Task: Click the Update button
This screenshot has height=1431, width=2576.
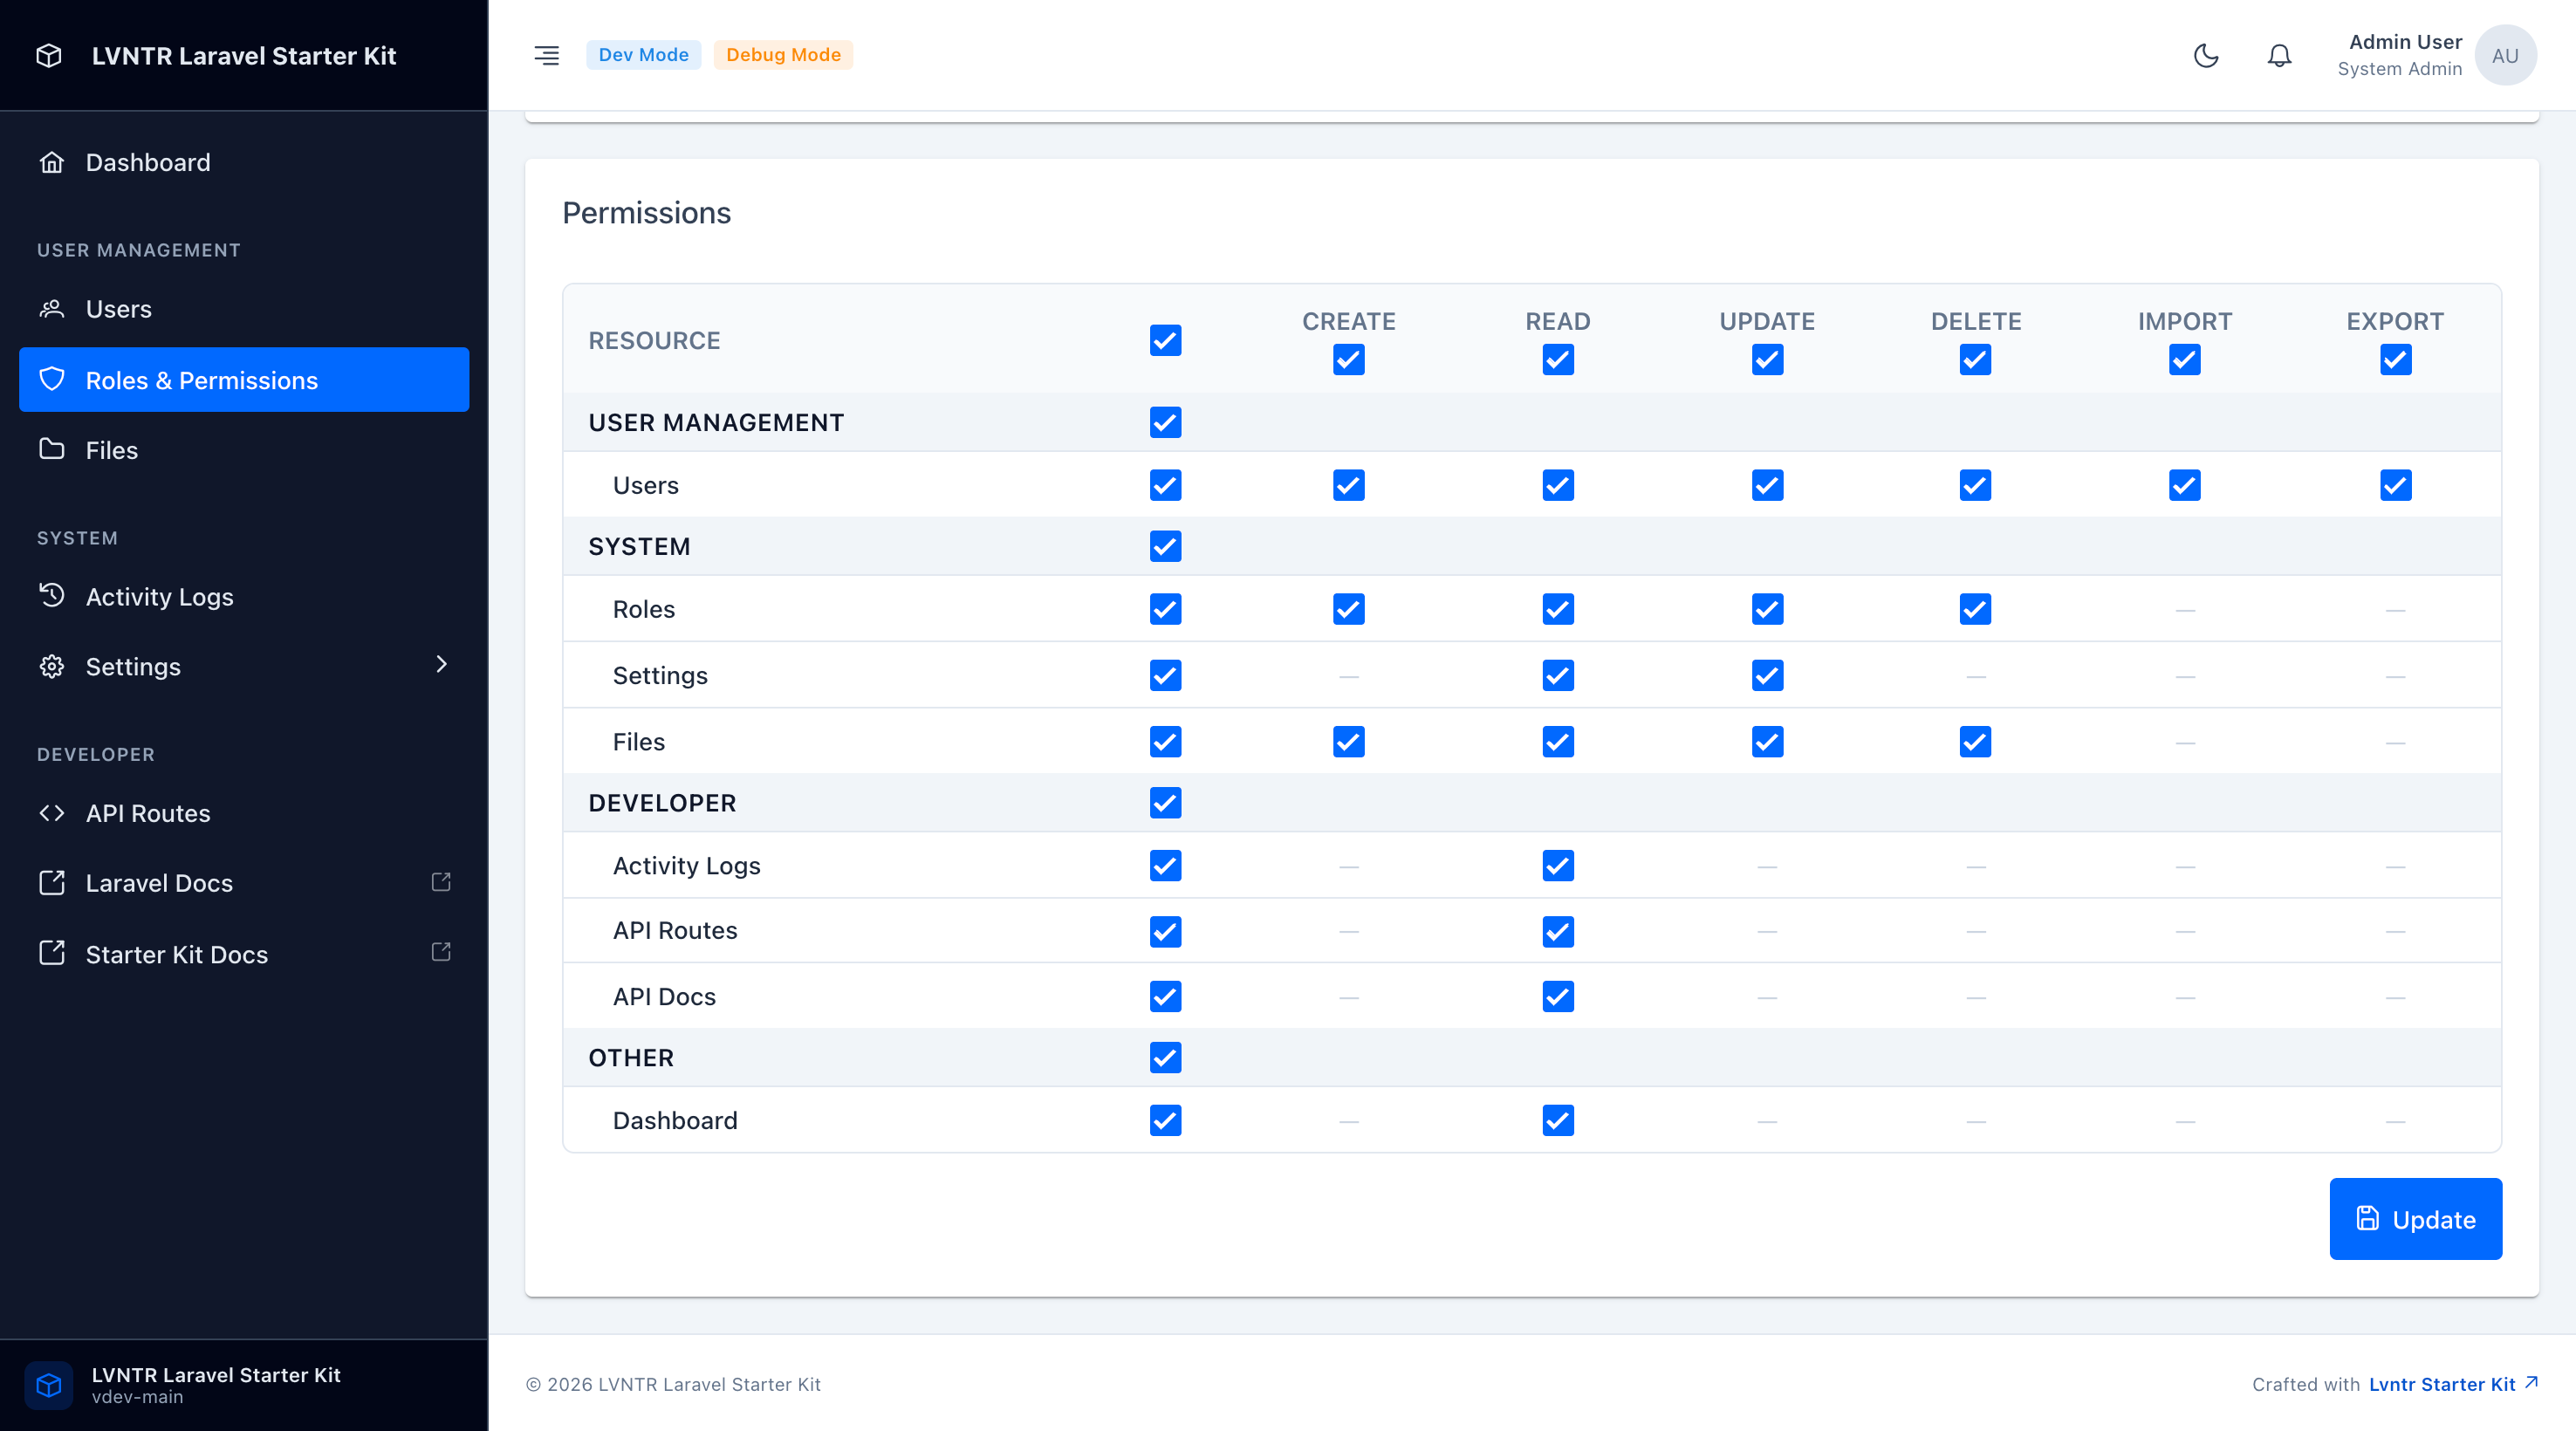Action: point(2415,1219)
